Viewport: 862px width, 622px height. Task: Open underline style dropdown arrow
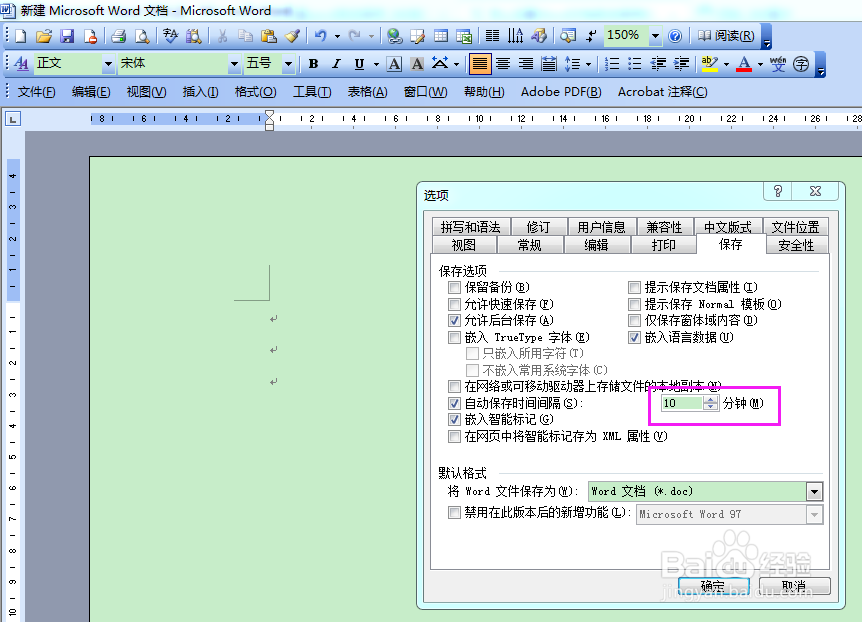[376, 64]
